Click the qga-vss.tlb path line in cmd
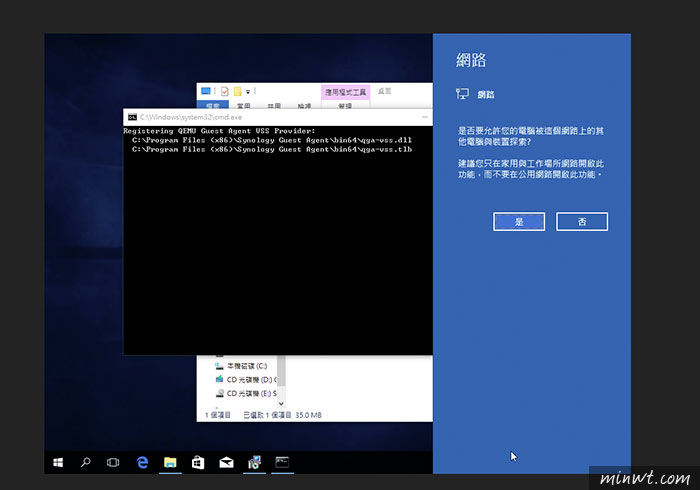The height and width of the screenshot is (490, 700). pos(272,149)
